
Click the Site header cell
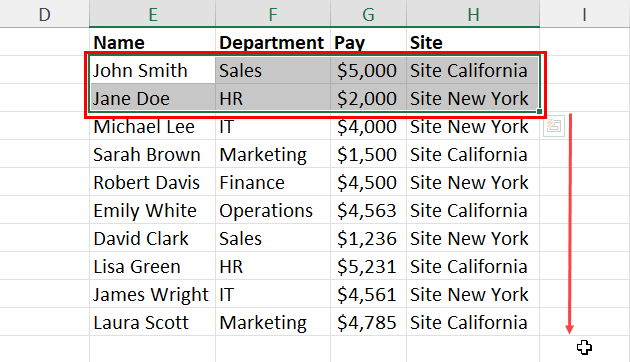tap(473, 42)
